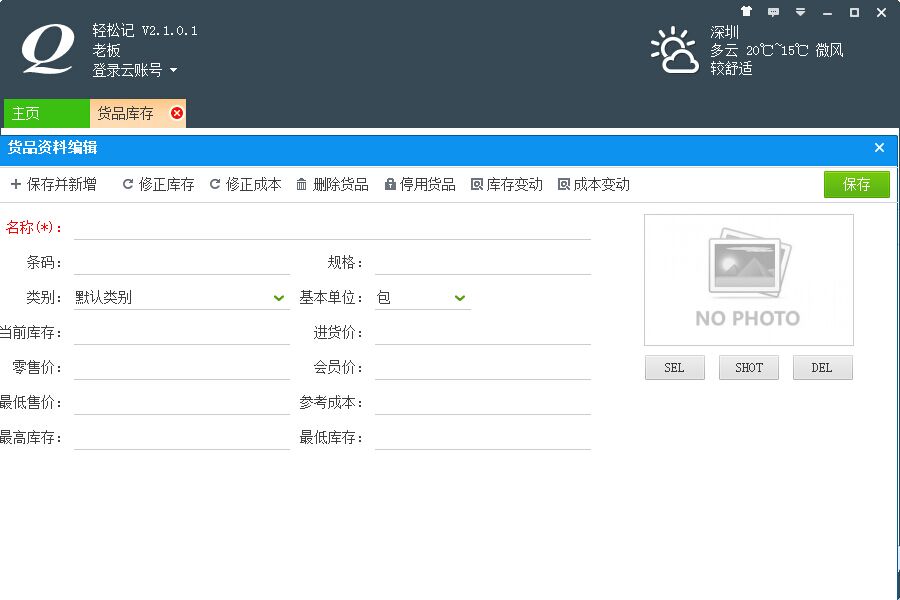
Task: Click the SHOT photo button
Action: (x=748, y=367)
